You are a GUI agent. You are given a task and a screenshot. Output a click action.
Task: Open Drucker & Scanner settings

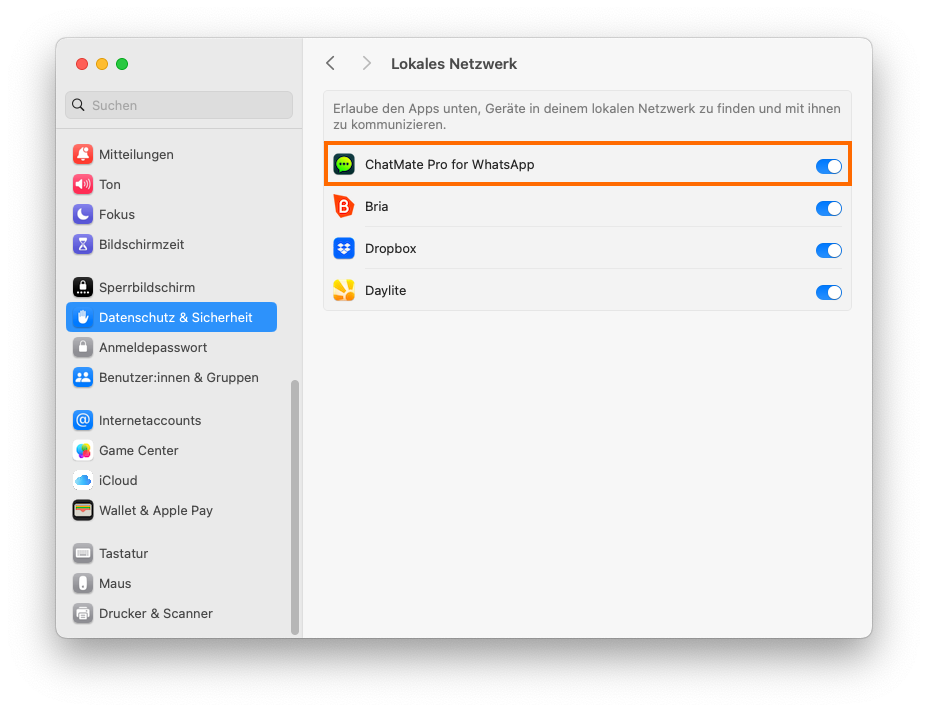[x=172, y=613]
